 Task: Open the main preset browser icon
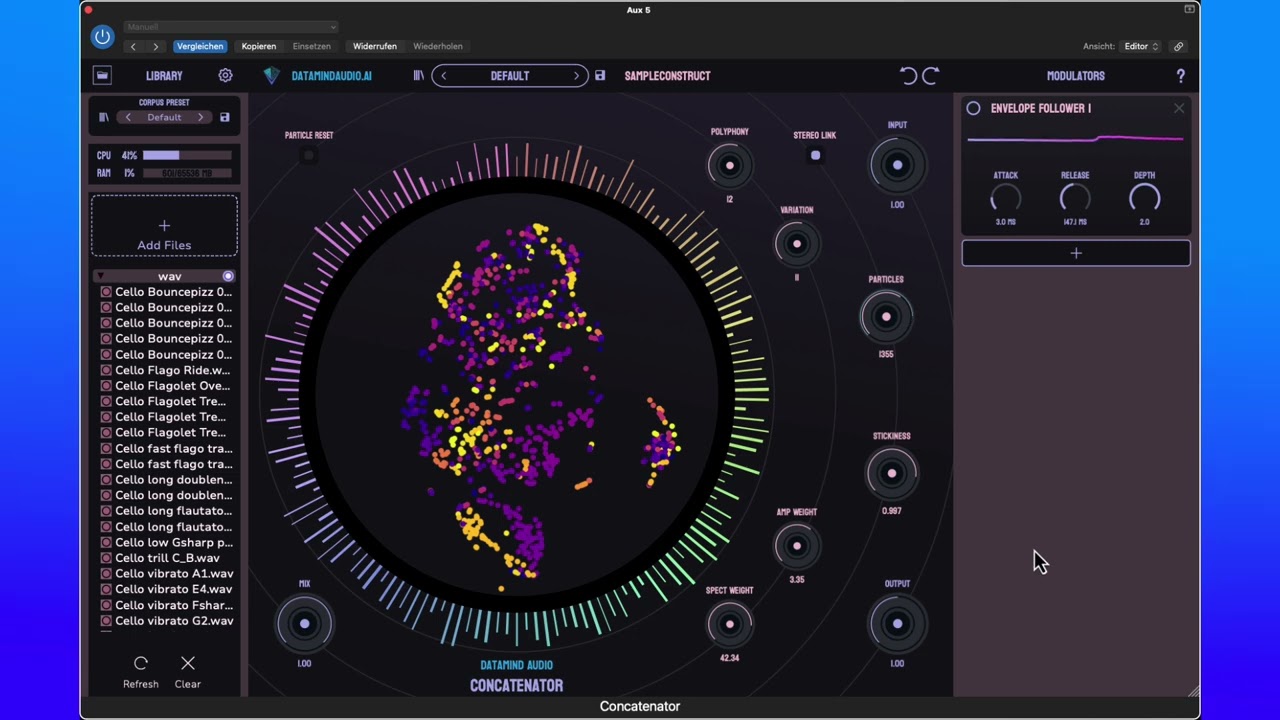pos(419,75)
